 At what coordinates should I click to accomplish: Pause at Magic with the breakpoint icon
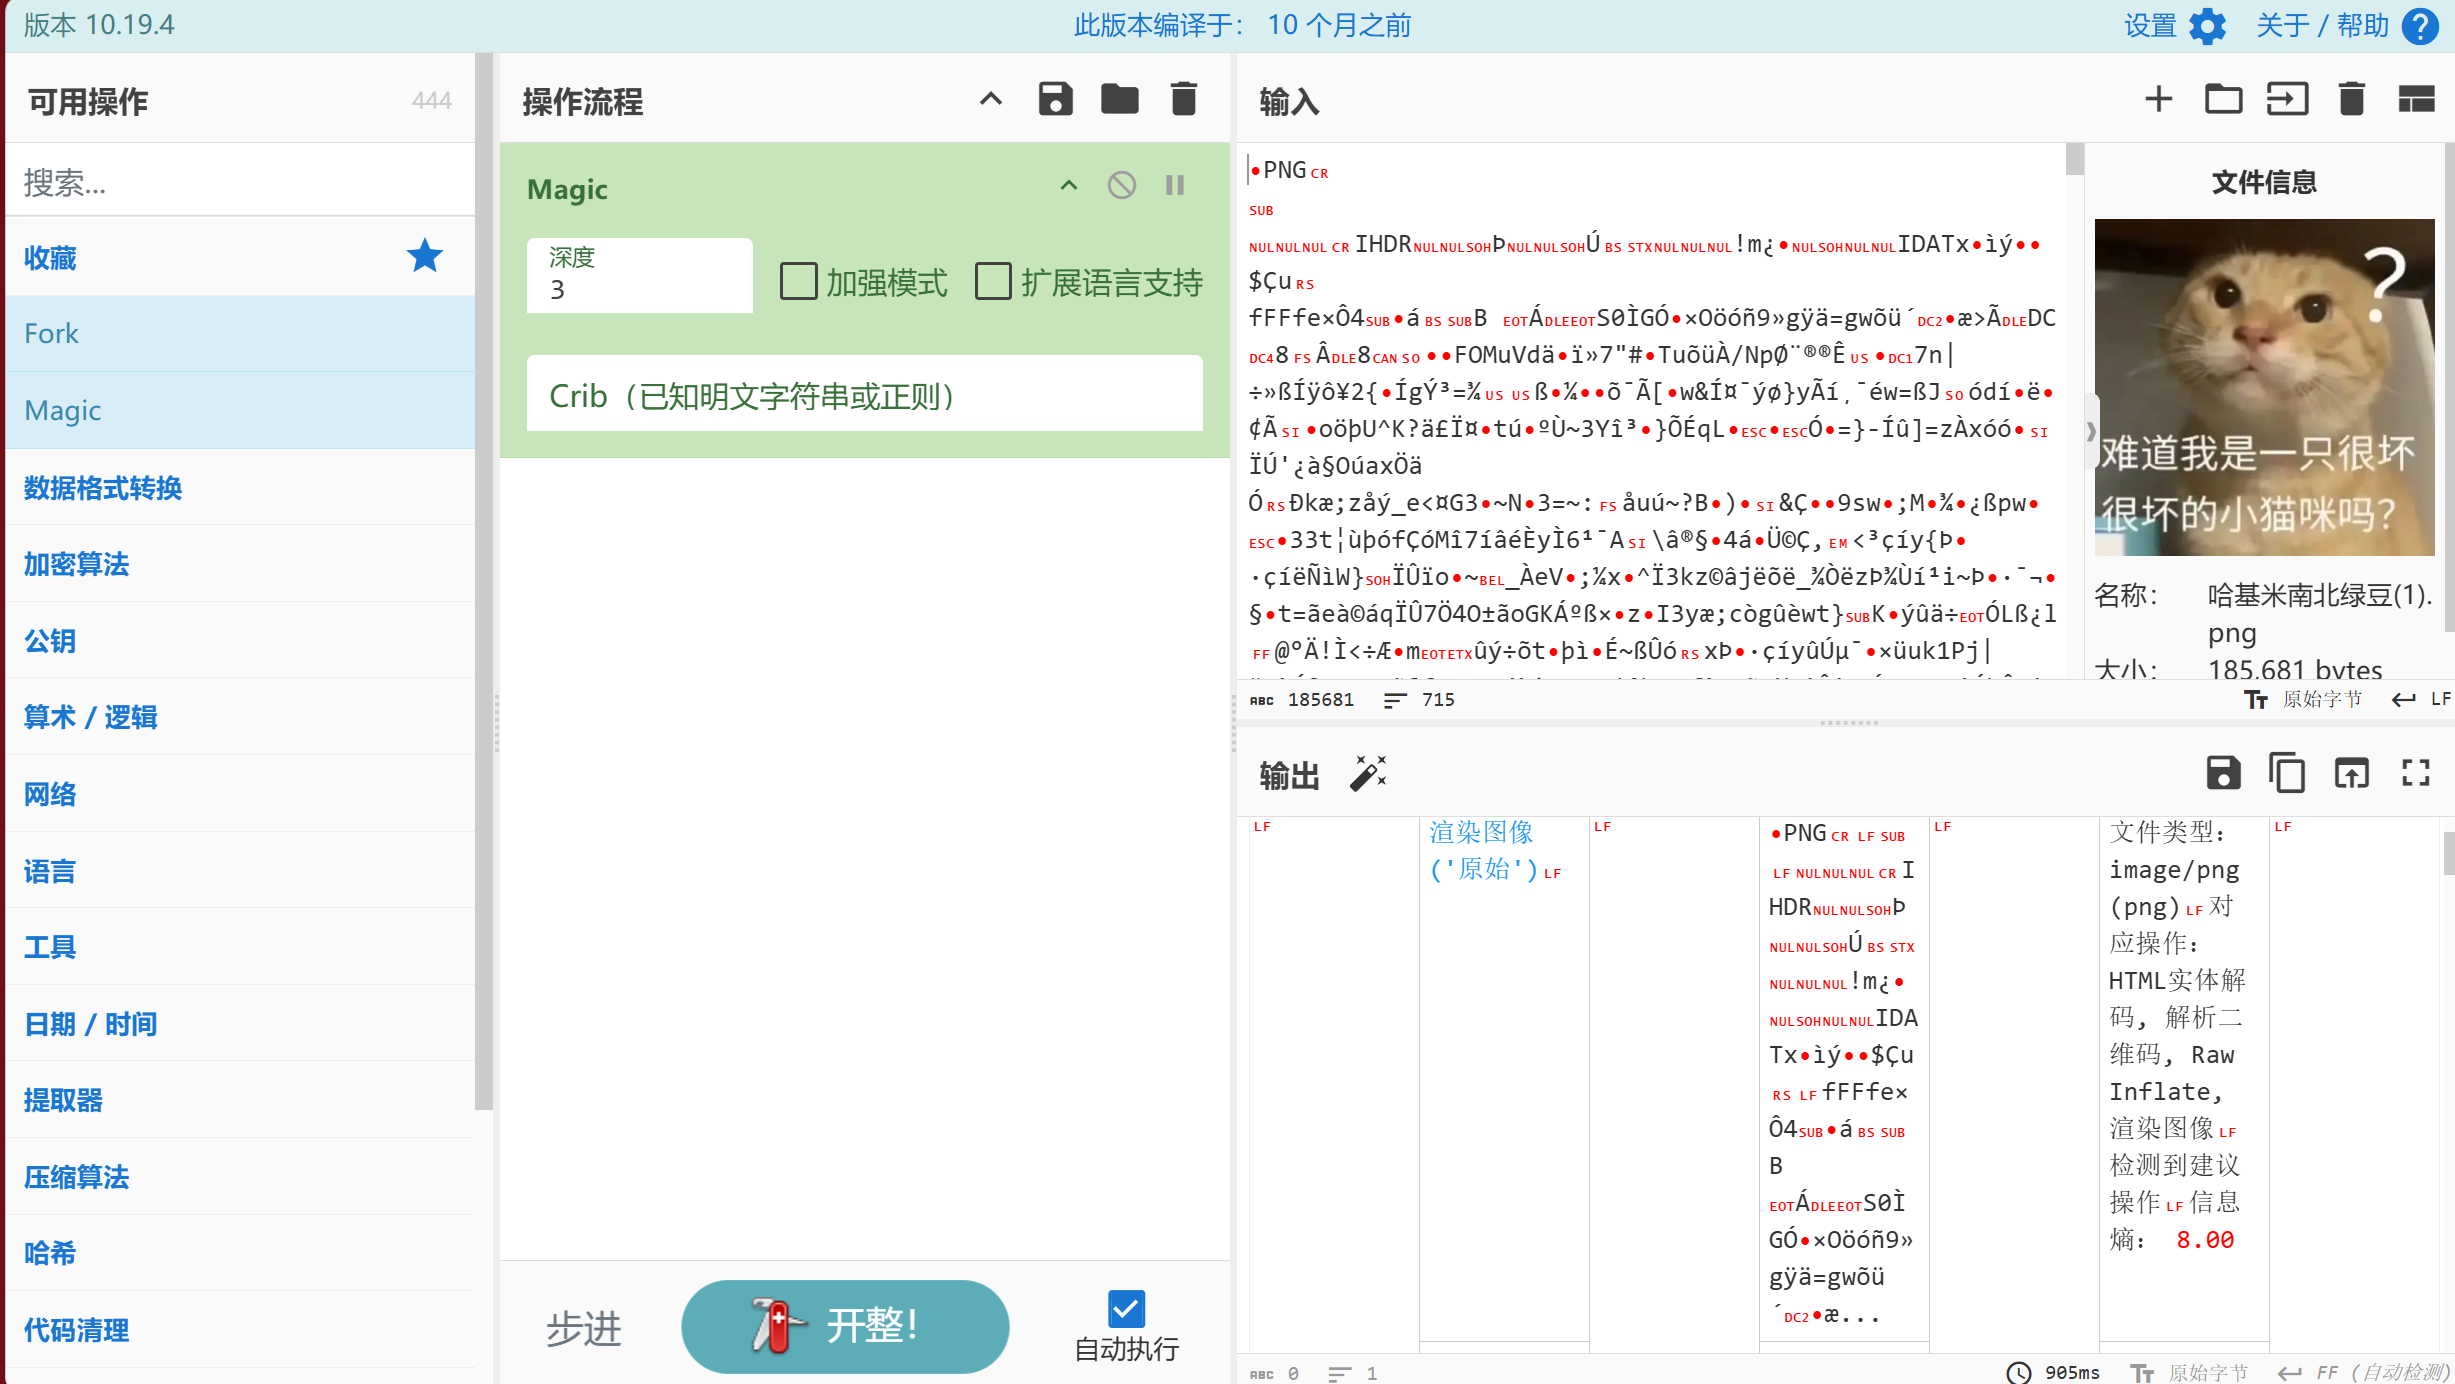click(1175, 186)
